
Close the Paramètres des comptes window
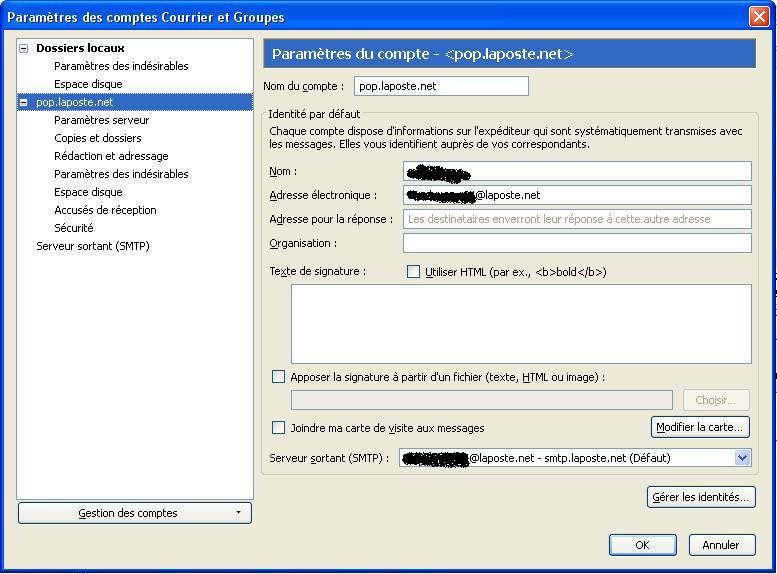pos(760,16)
